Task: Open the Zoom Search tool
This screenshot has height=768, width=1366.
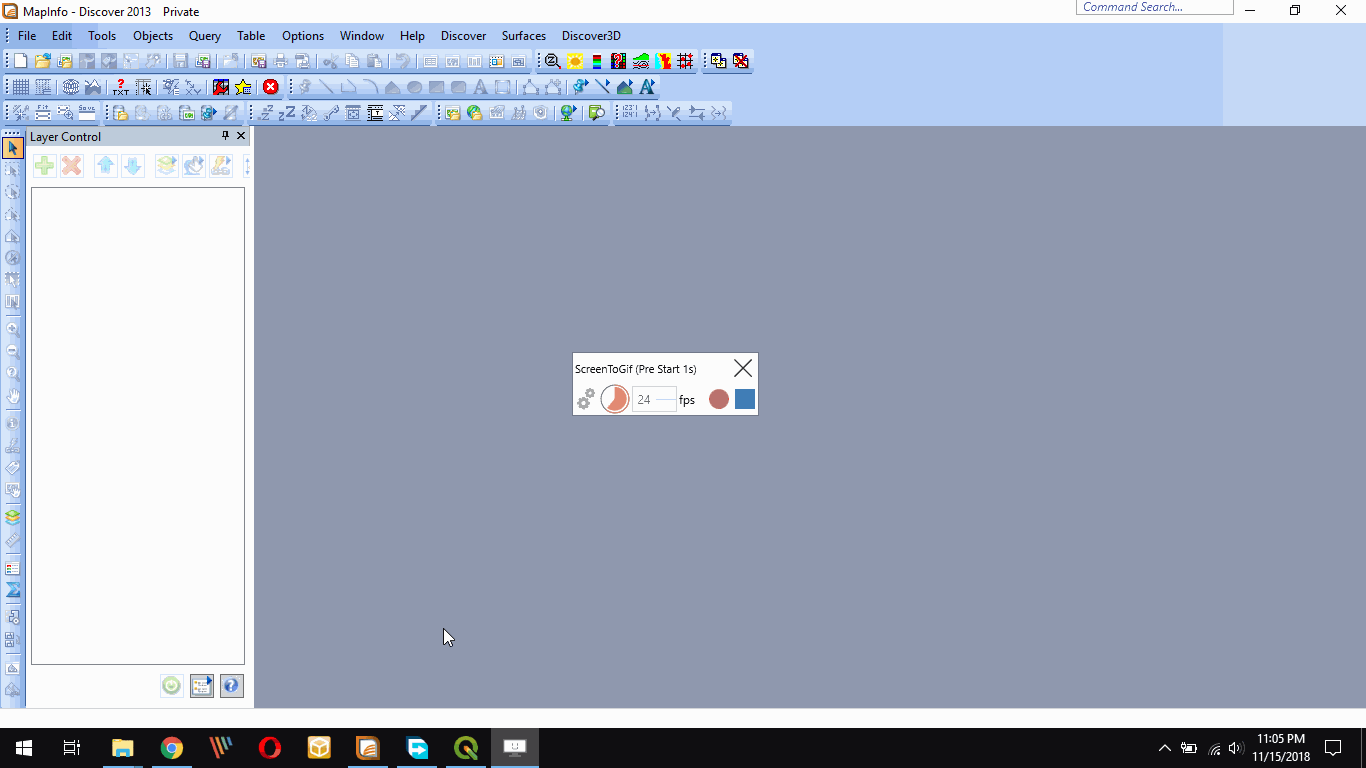Action: (x=550, y=61)
